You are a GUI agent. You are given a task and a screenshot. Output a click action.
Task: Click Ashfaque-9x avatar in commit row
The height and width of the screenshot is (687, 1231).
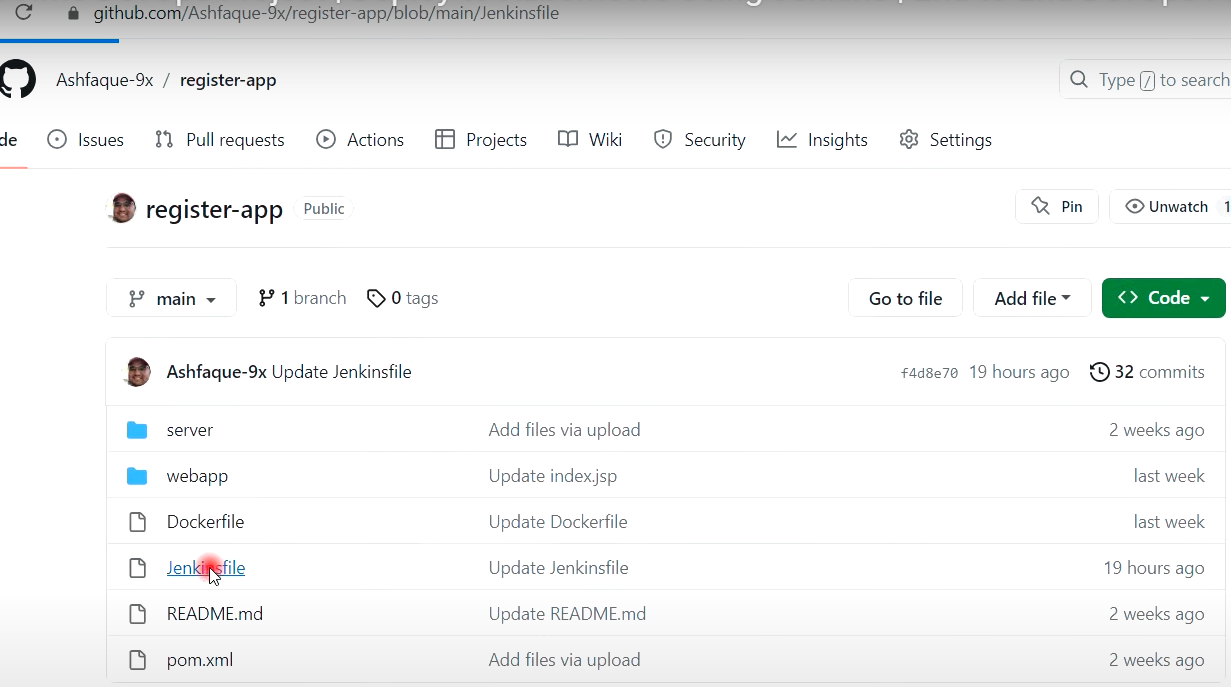(136, 372)
